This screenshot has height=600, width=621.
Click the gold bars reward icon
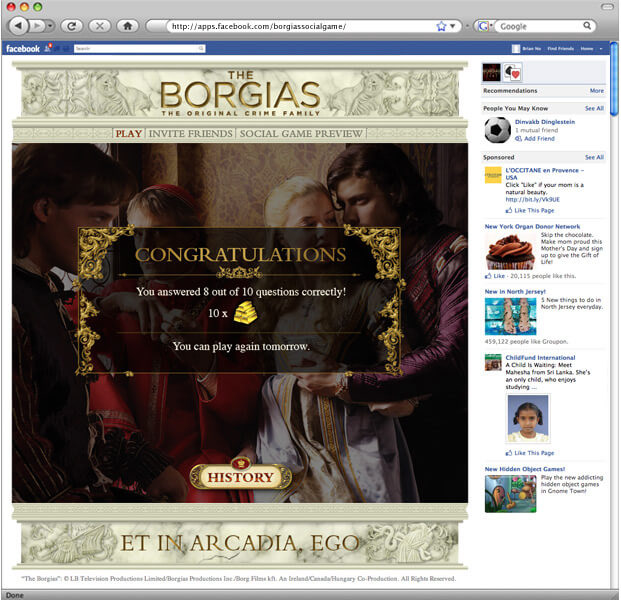(x=245, y=312)
